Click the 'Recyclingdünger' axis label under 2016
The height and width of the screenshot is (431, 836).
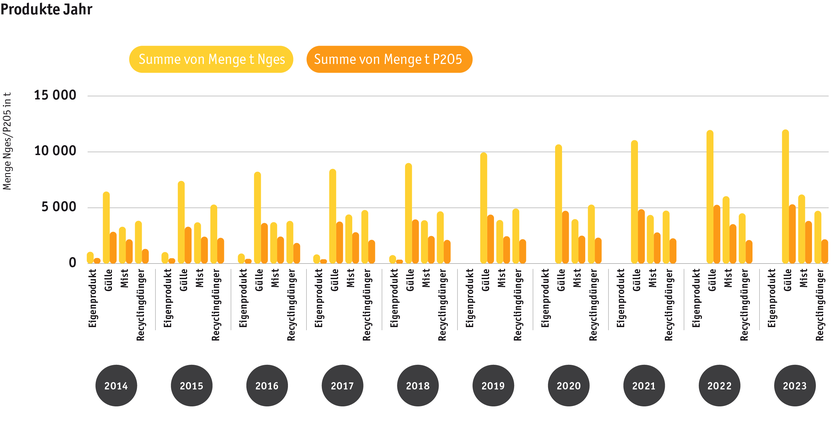(290, 300)
